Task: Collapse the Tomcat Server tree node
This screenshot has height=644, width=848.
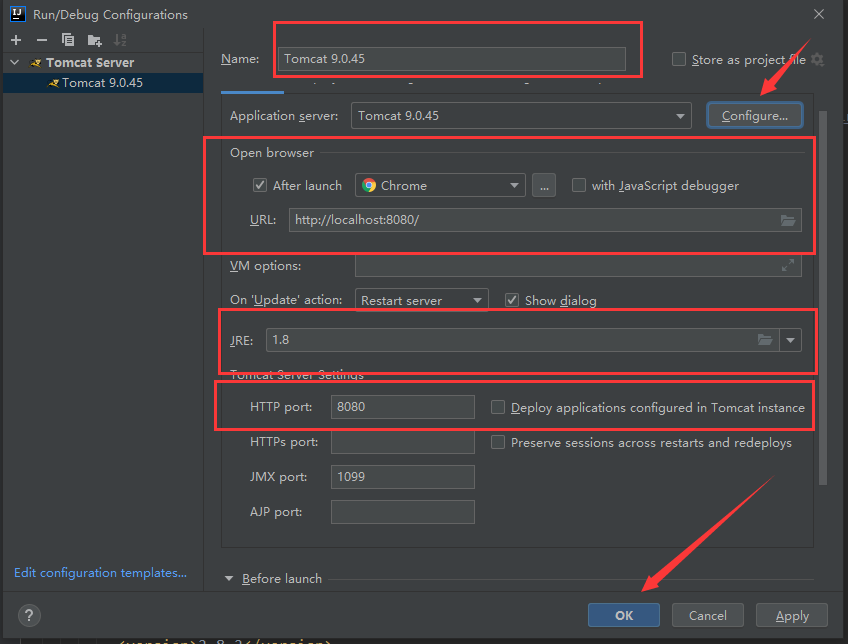Action: tap(15, 63)
